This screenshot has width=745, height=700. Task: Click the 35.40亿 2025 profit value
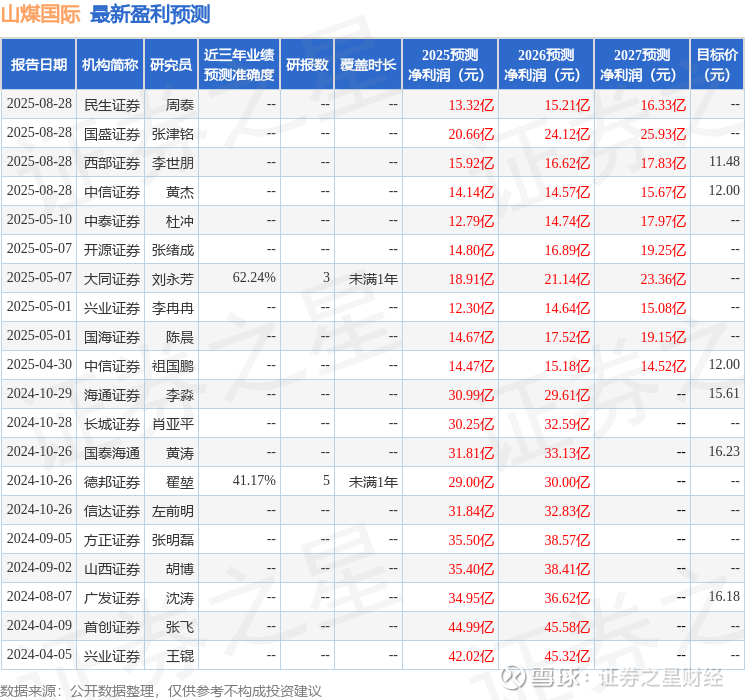pyautogui.click(x=471, y=569)
